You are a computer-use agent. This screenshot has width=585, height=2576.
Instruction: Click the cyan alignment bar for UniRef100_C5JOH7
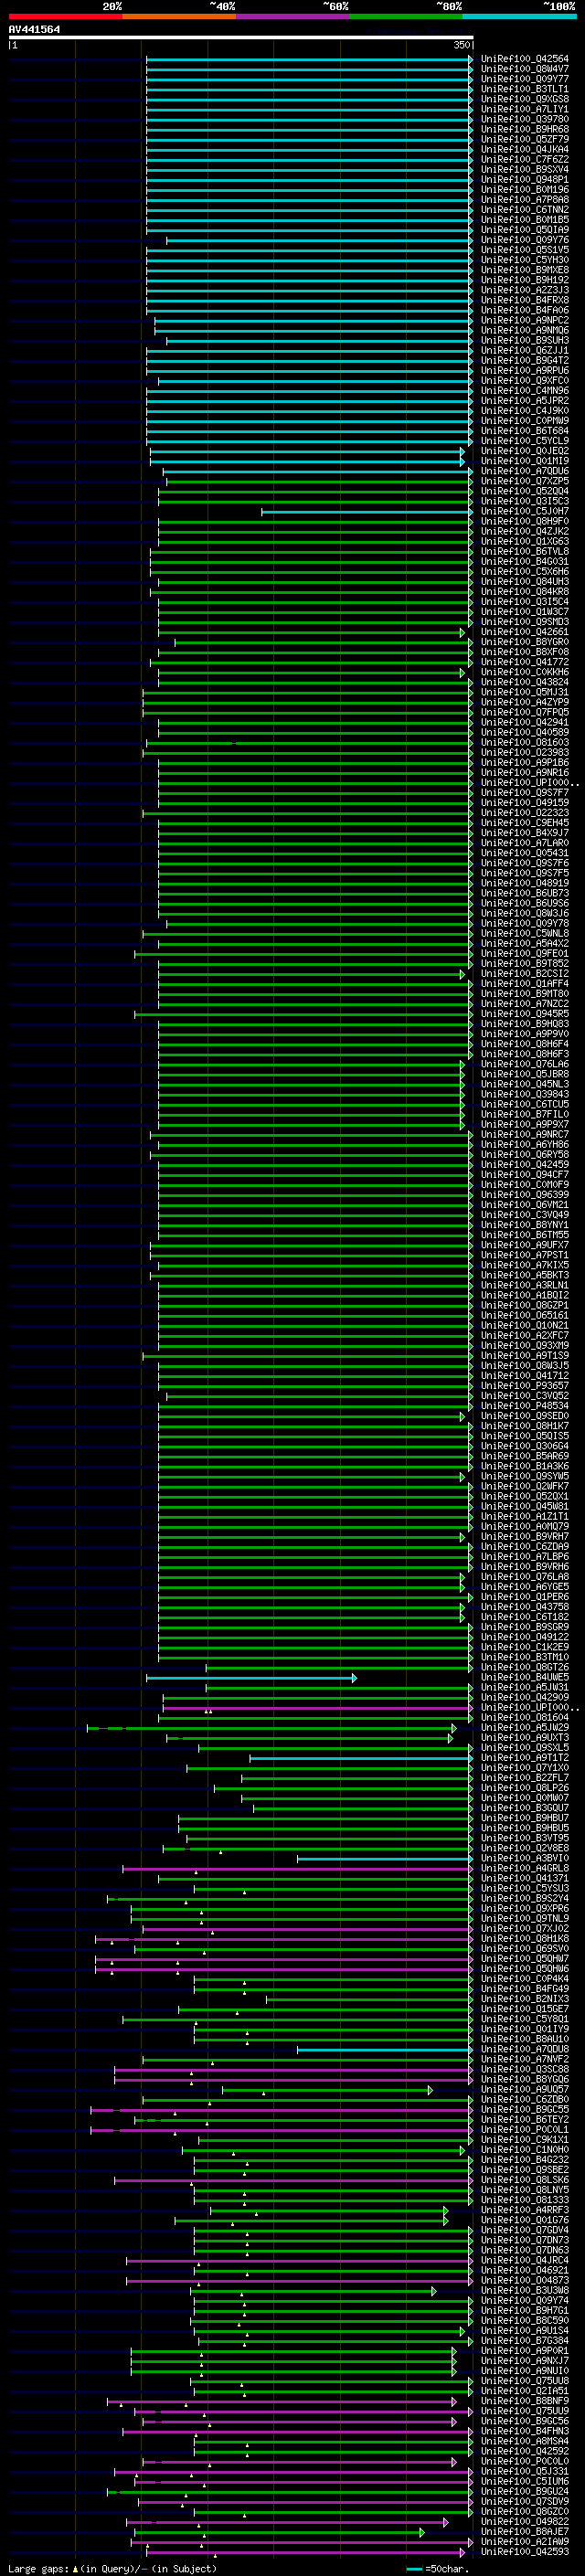point(367,511)
